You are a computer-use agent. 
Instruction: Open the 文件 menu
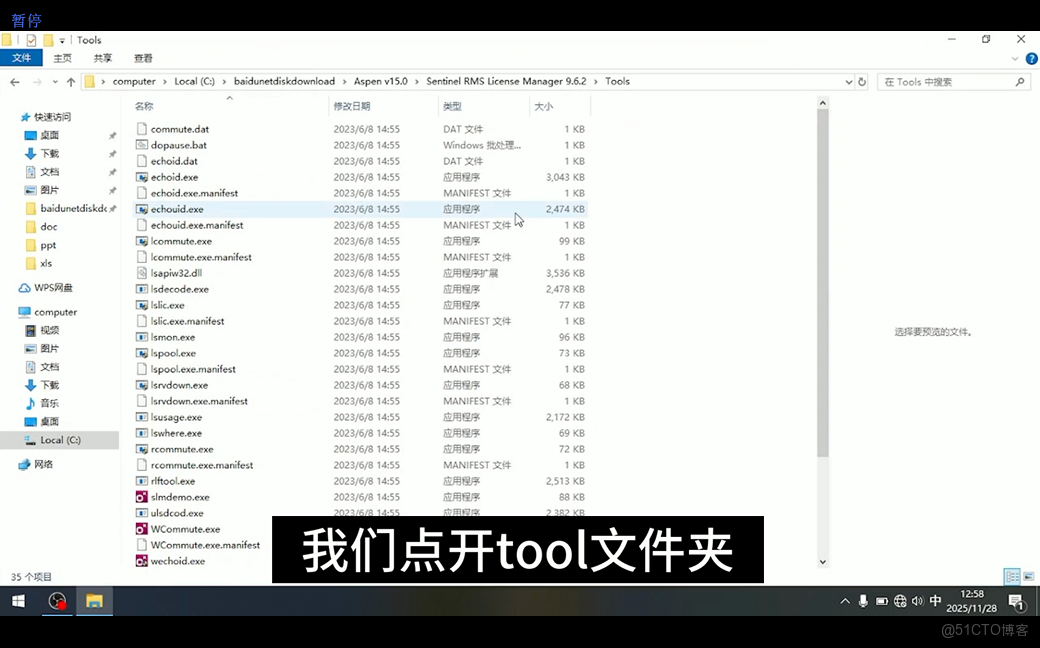[22, 58]
